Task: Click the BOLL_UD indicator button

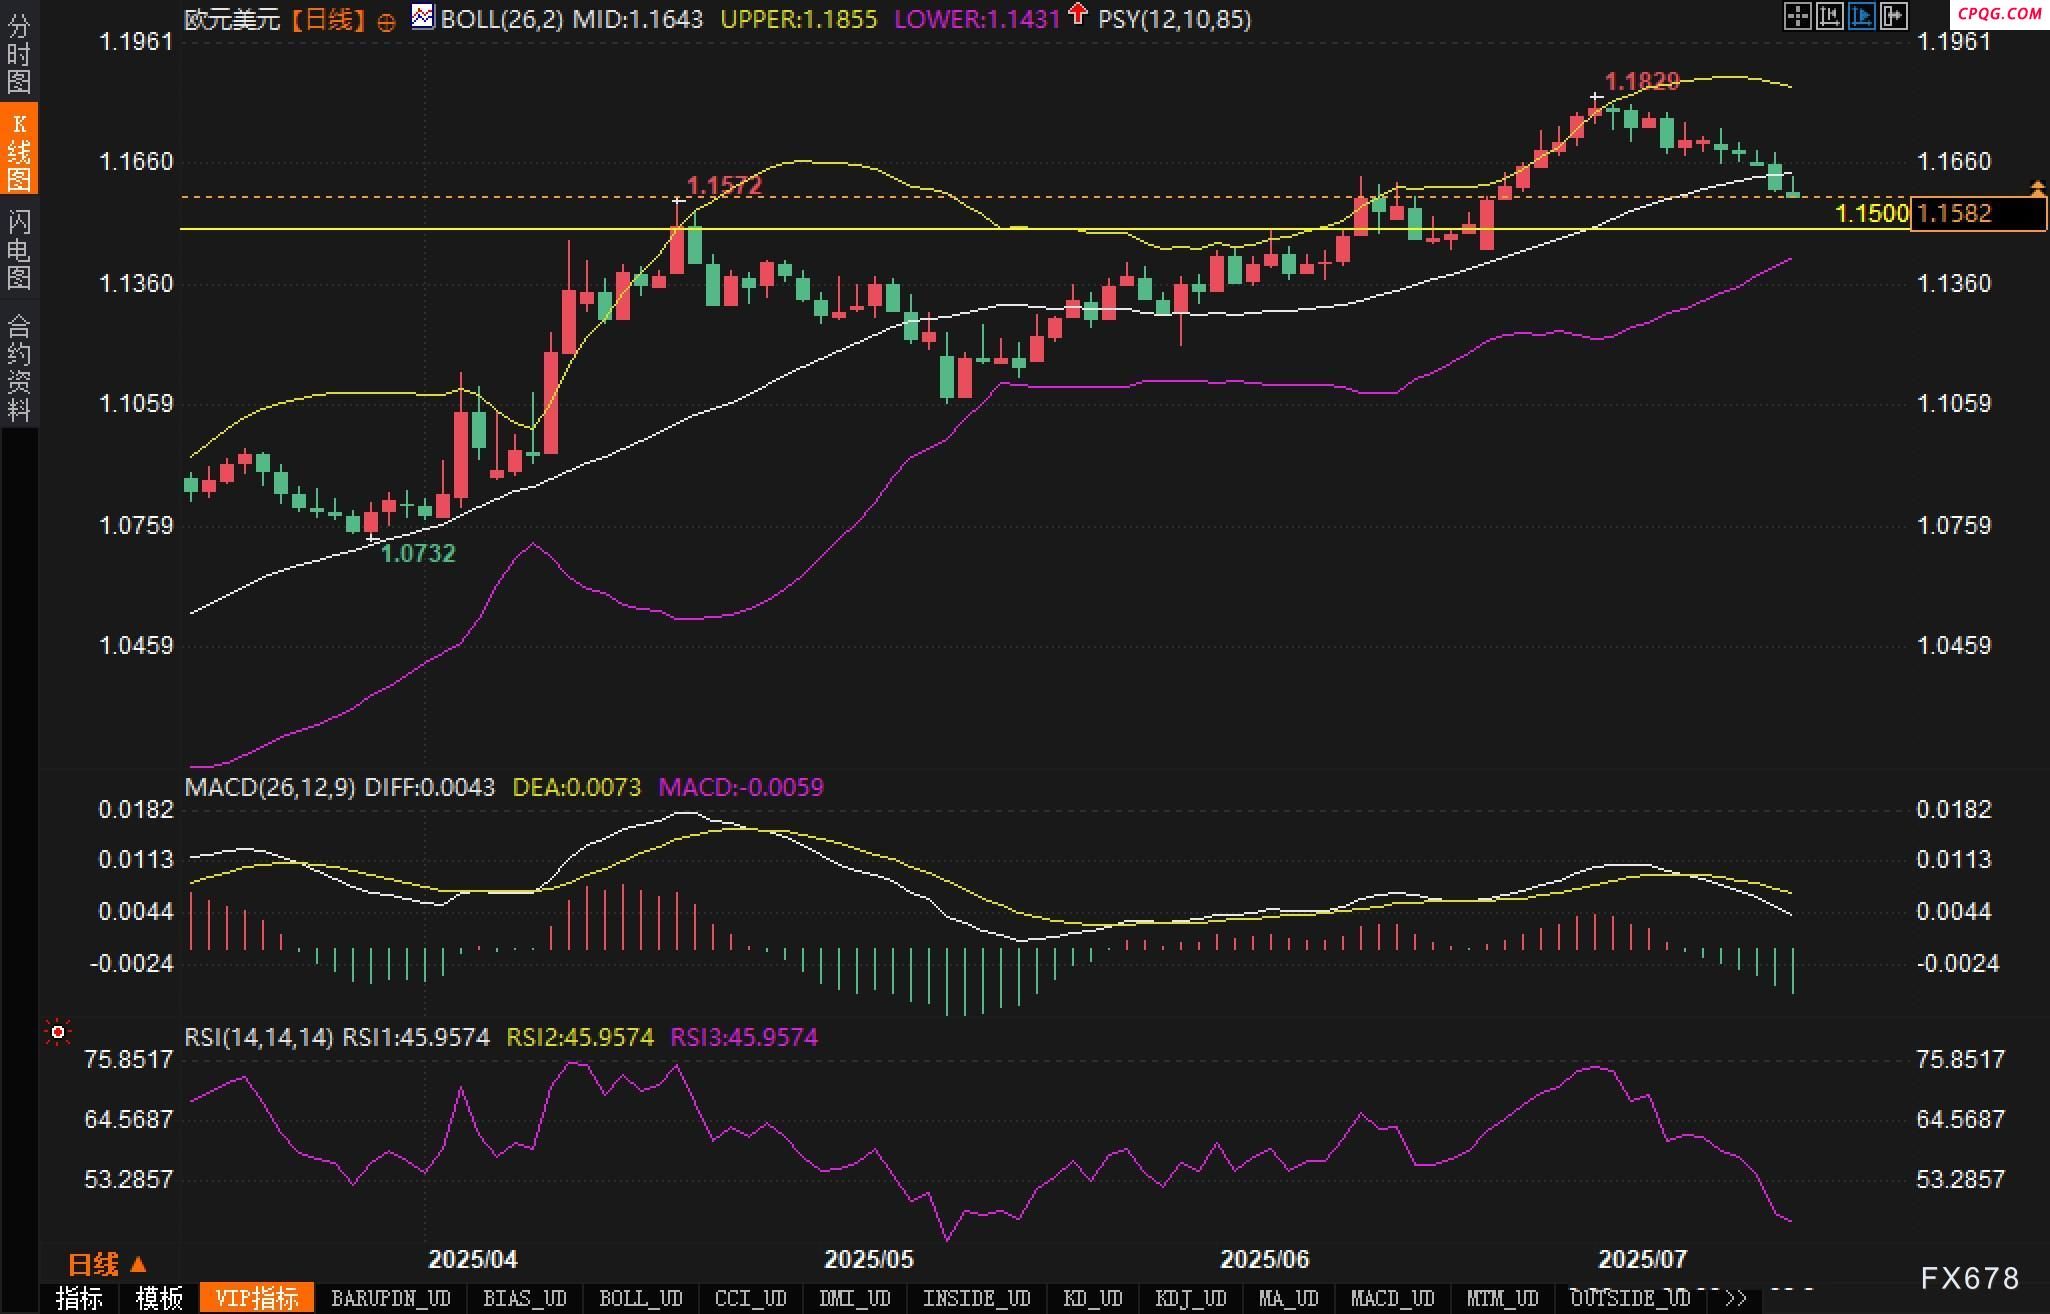Action: [640, 1298]
